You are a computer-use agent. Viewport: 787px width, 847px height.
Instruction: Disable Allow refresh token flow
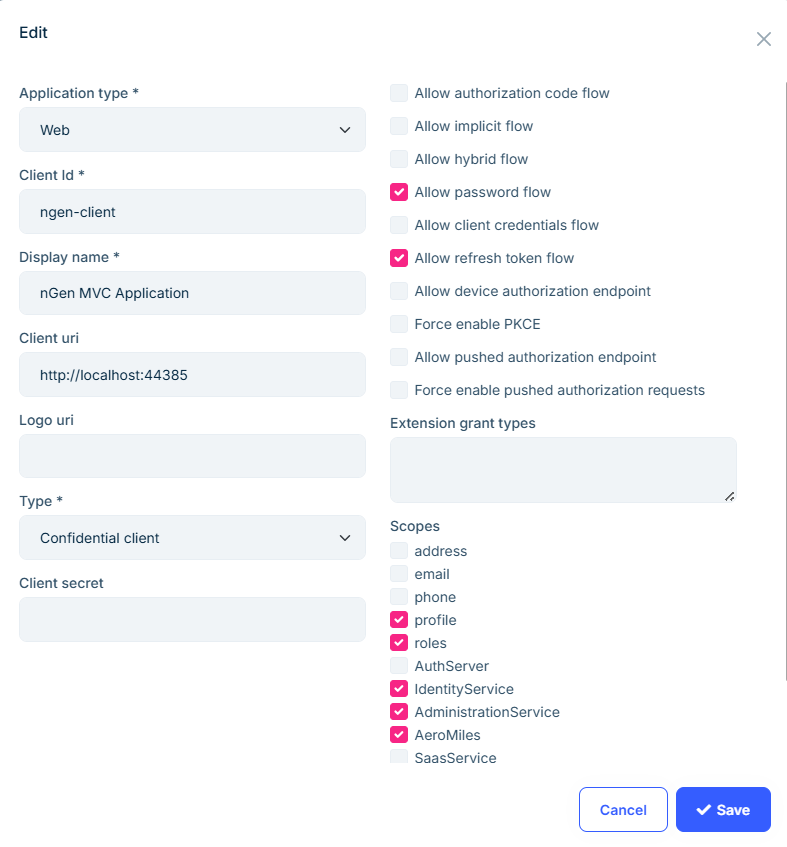pyautogui.click(x=399, y=258)
